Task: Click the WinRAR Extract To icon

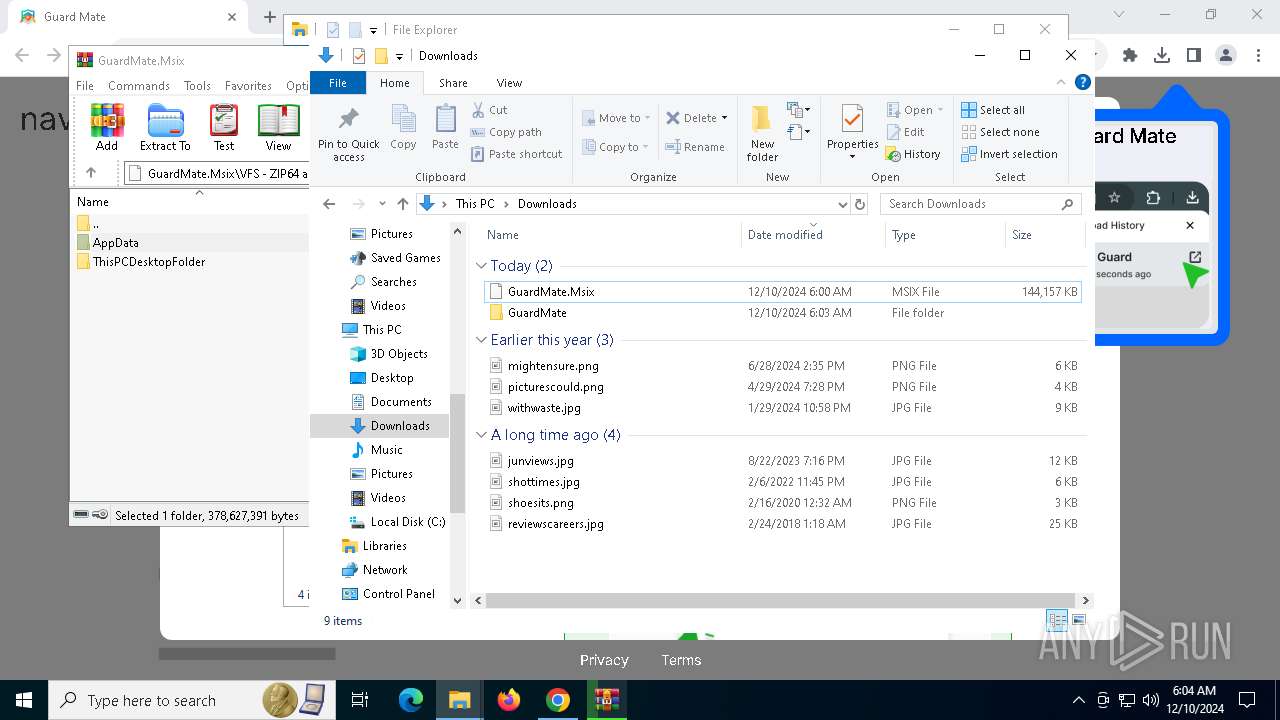Action: (x=165, y=127)
